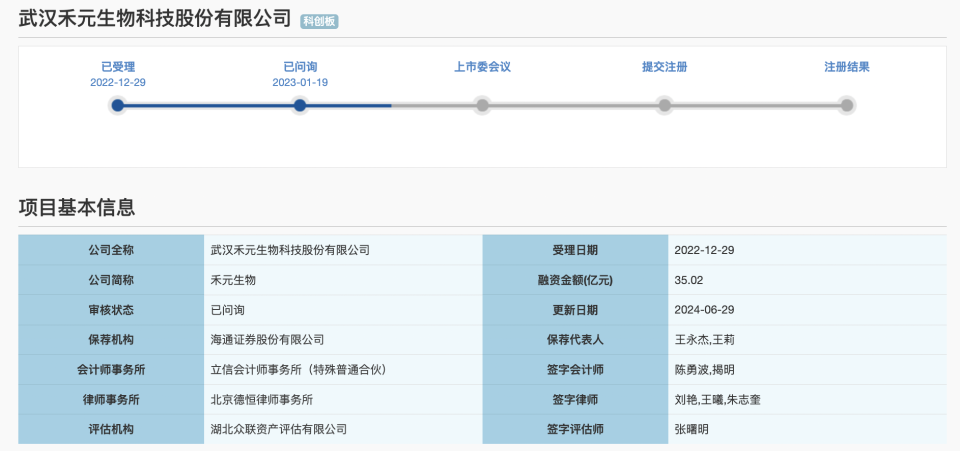
Task: Click 陈勇波,揭明 value cell
Action: tap(807, 370)
